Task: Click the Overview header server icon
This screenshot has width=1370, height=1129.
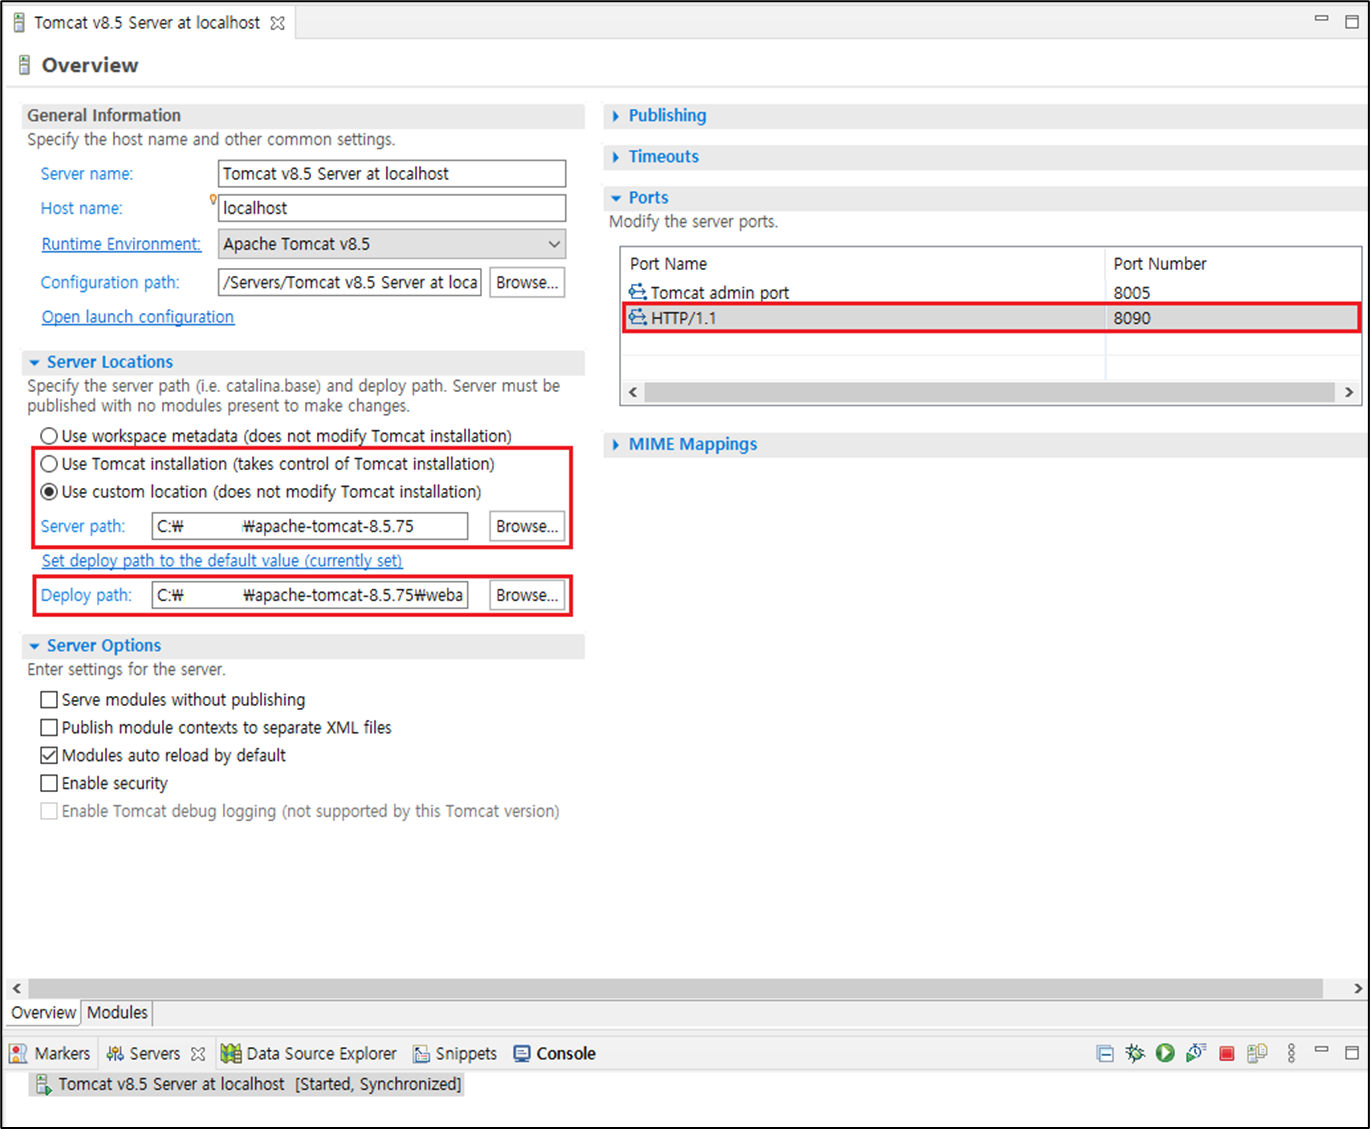Action: (x=24, y=66)
